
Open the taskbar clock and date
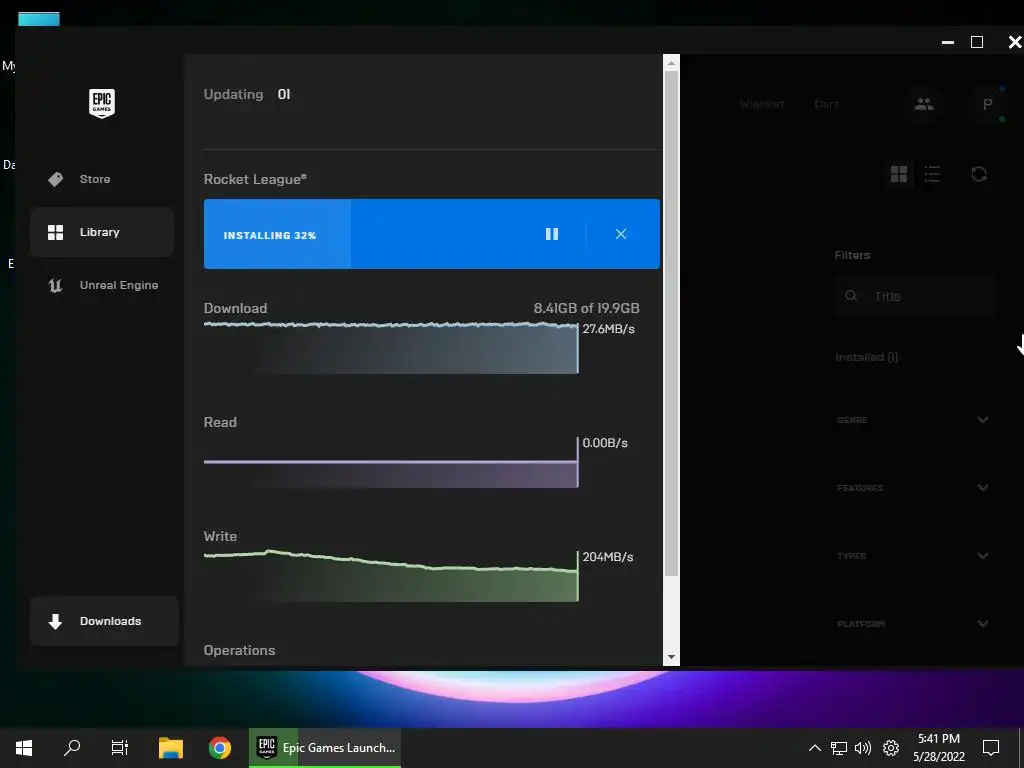(x=939, y=748)
